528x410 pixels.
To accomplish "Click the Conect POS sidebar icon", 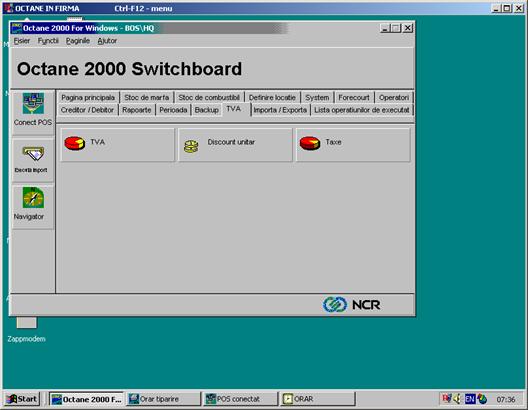I will (33, 104).
